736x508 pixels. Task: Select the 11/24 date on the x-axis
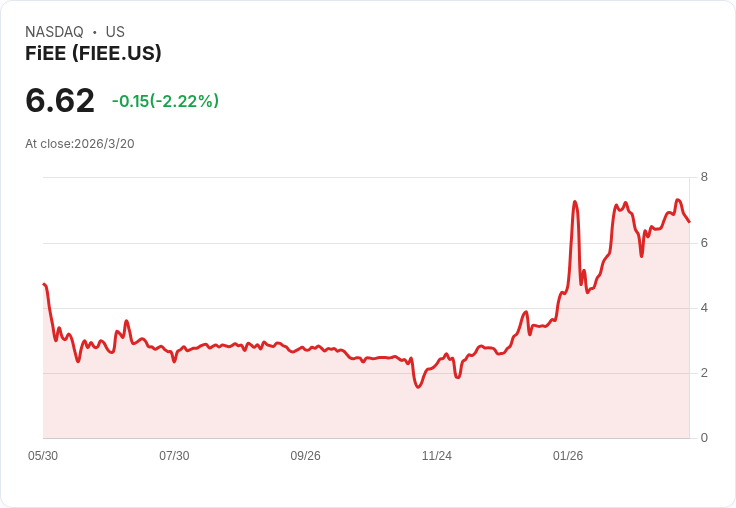coord(437,456)
